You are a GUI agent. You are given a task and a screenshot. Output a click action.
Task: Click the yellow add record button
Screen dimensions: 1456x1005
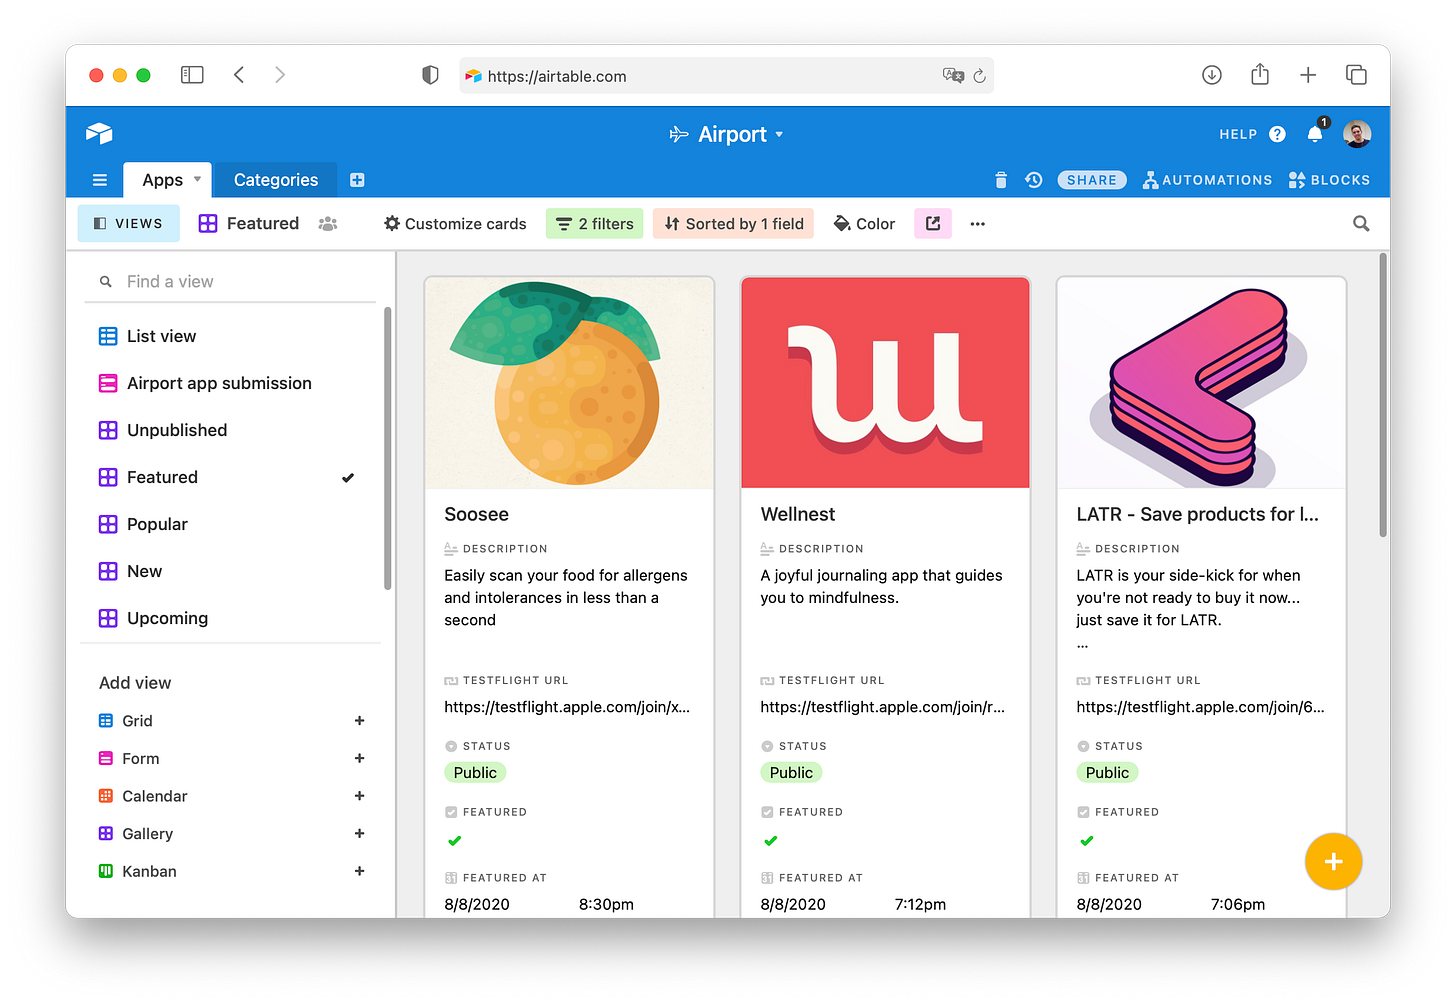tap(1333, 862)
